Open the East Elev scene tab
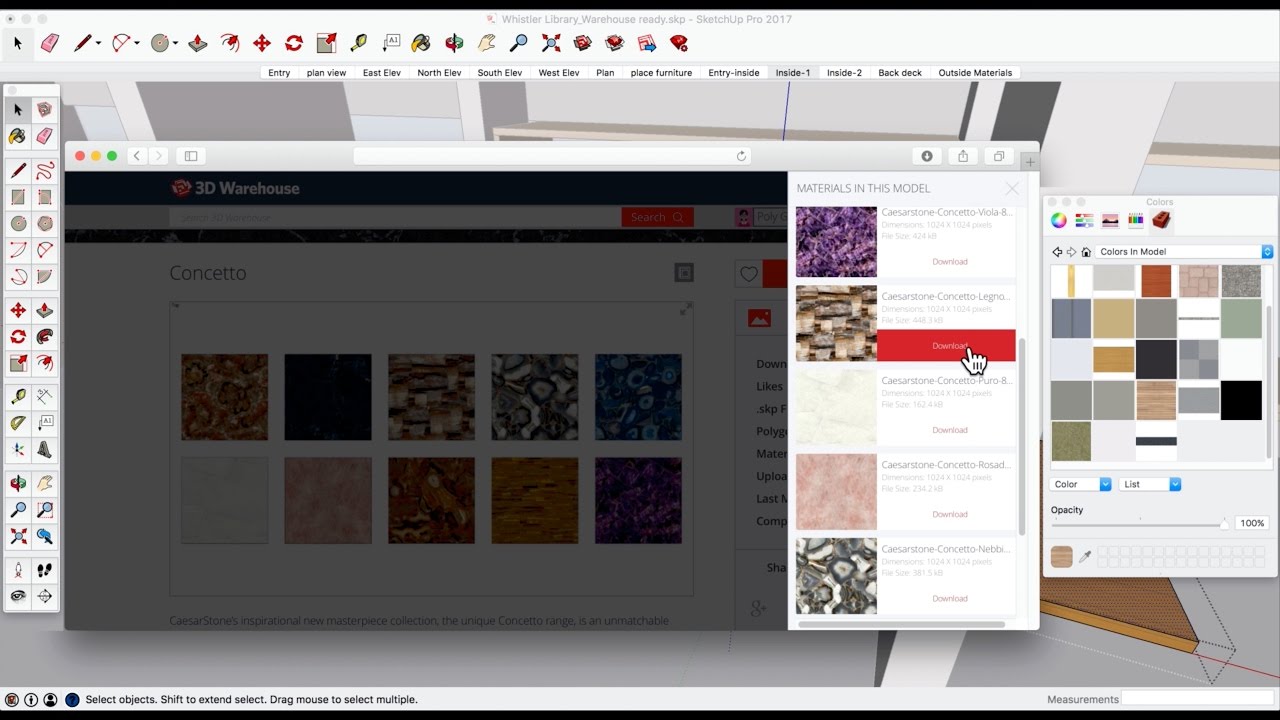Image resolution: width=1280 pixels, height=720 pixels. coord(382,73)
